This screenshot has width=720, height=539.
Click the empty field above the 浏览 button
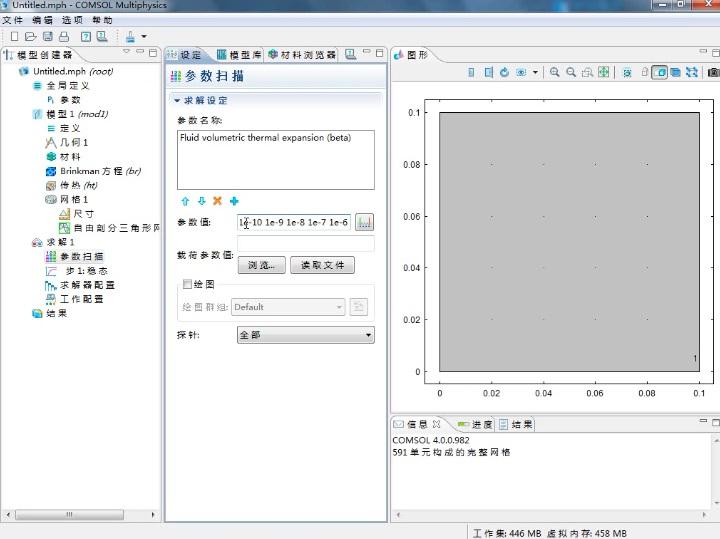[306, 243]
